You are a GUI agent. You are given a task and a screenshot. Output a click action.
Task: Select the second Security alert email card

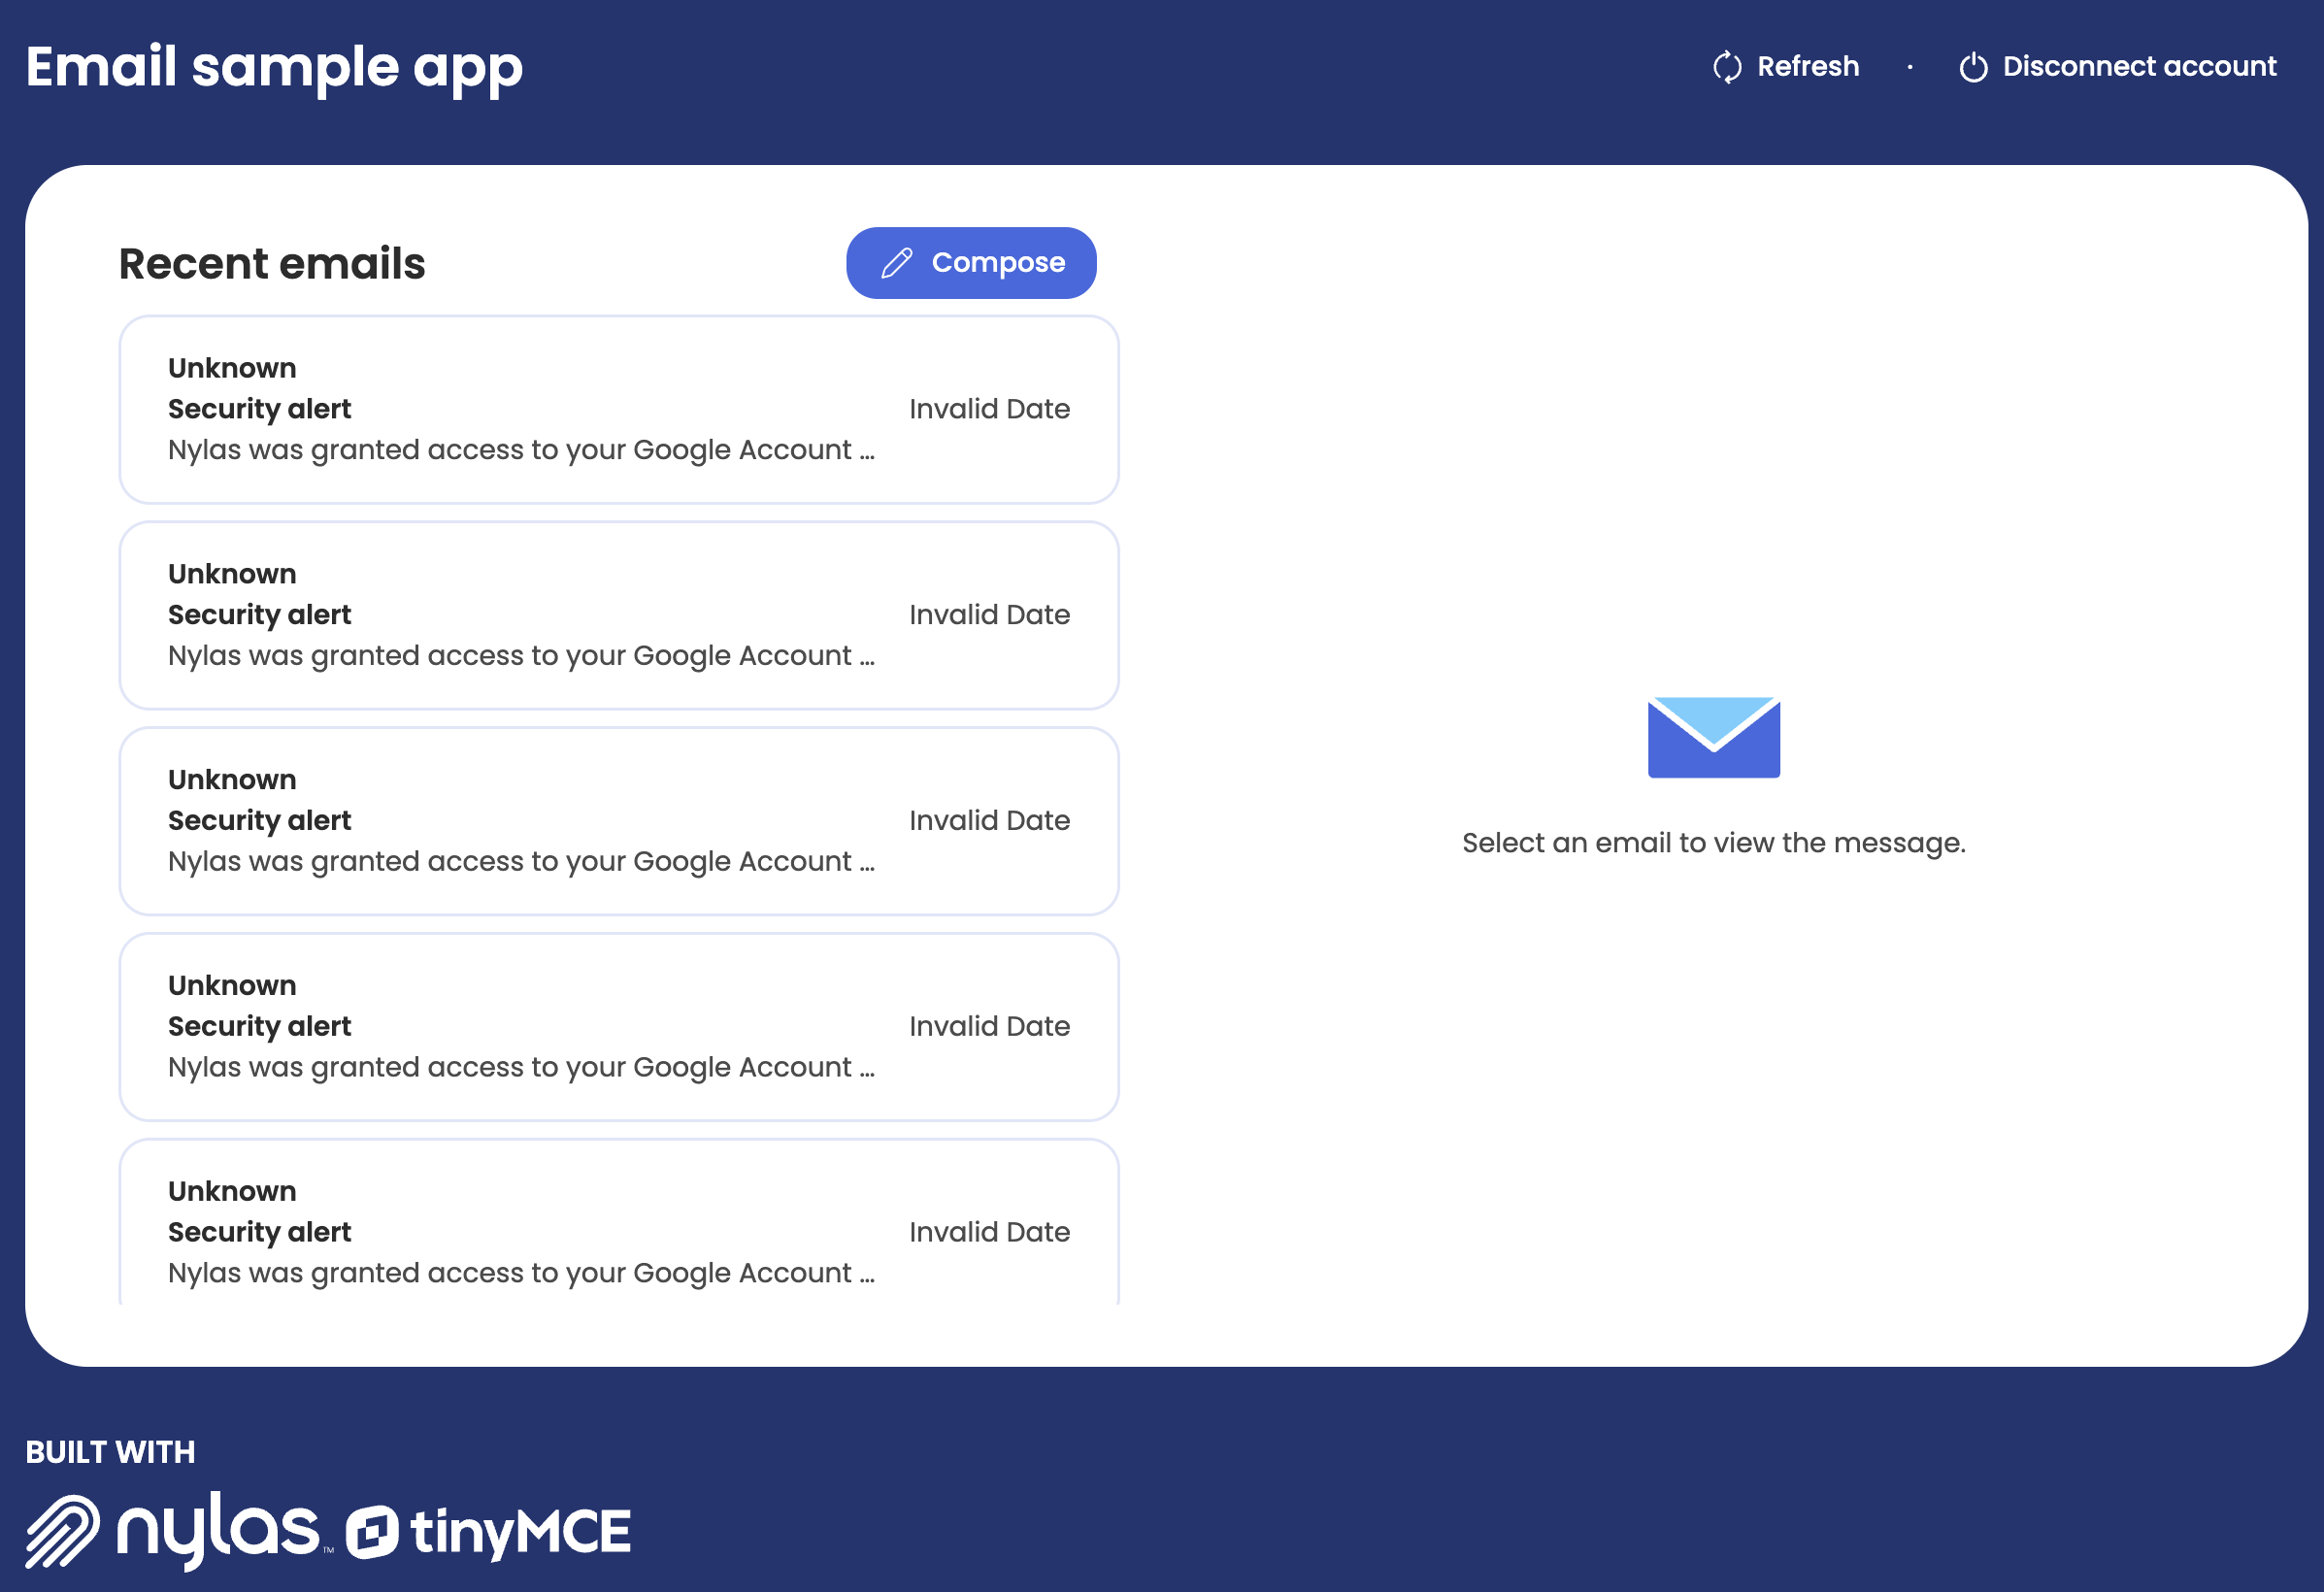[619, 615]
